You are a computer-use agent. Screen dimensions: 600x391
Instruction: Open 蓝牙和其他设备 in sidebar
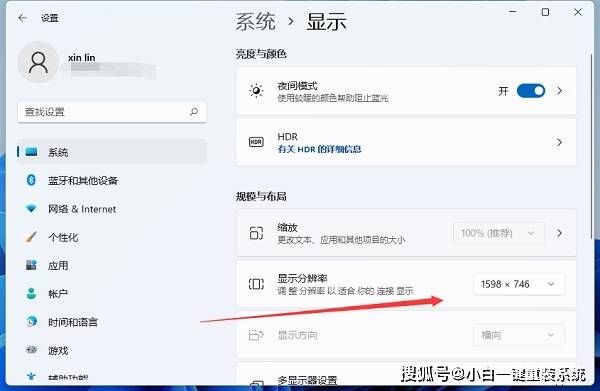(112, 180)
